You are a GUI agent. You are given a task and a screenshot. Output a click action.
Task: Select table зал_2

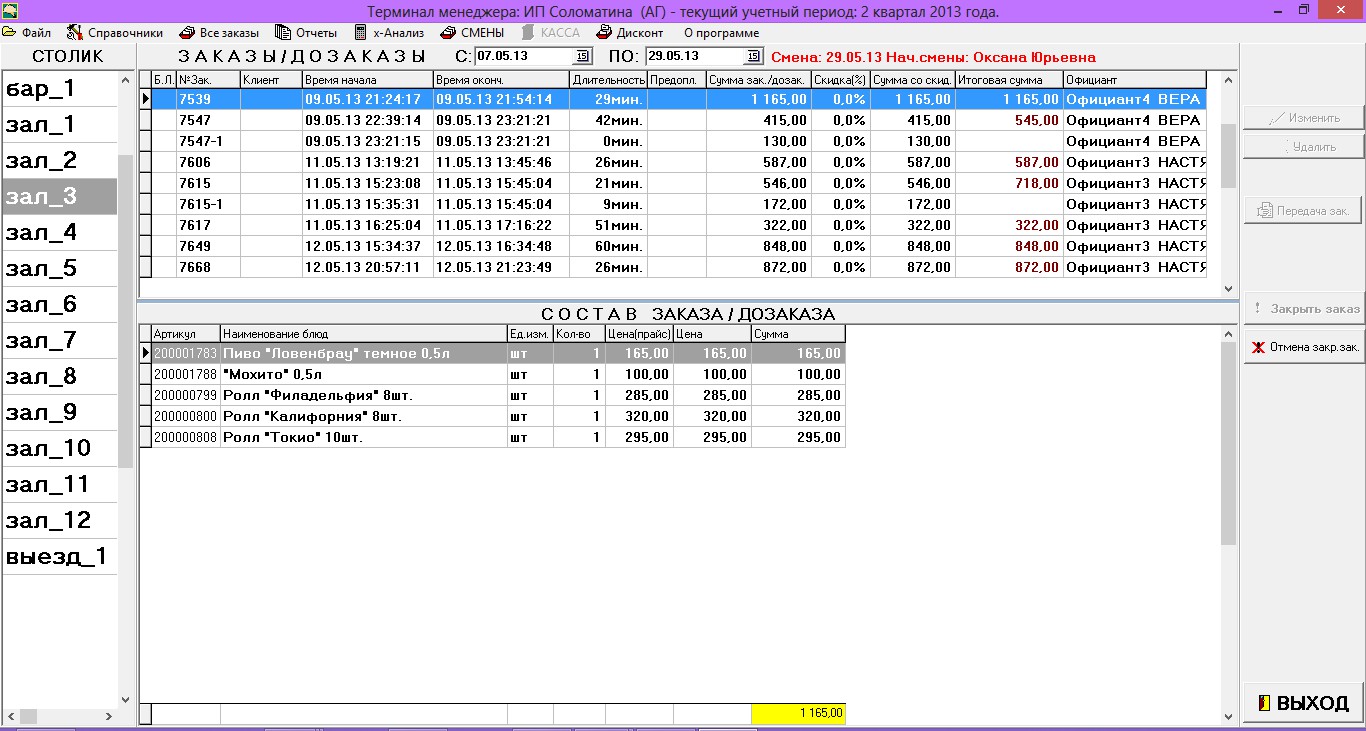(59, 161)
